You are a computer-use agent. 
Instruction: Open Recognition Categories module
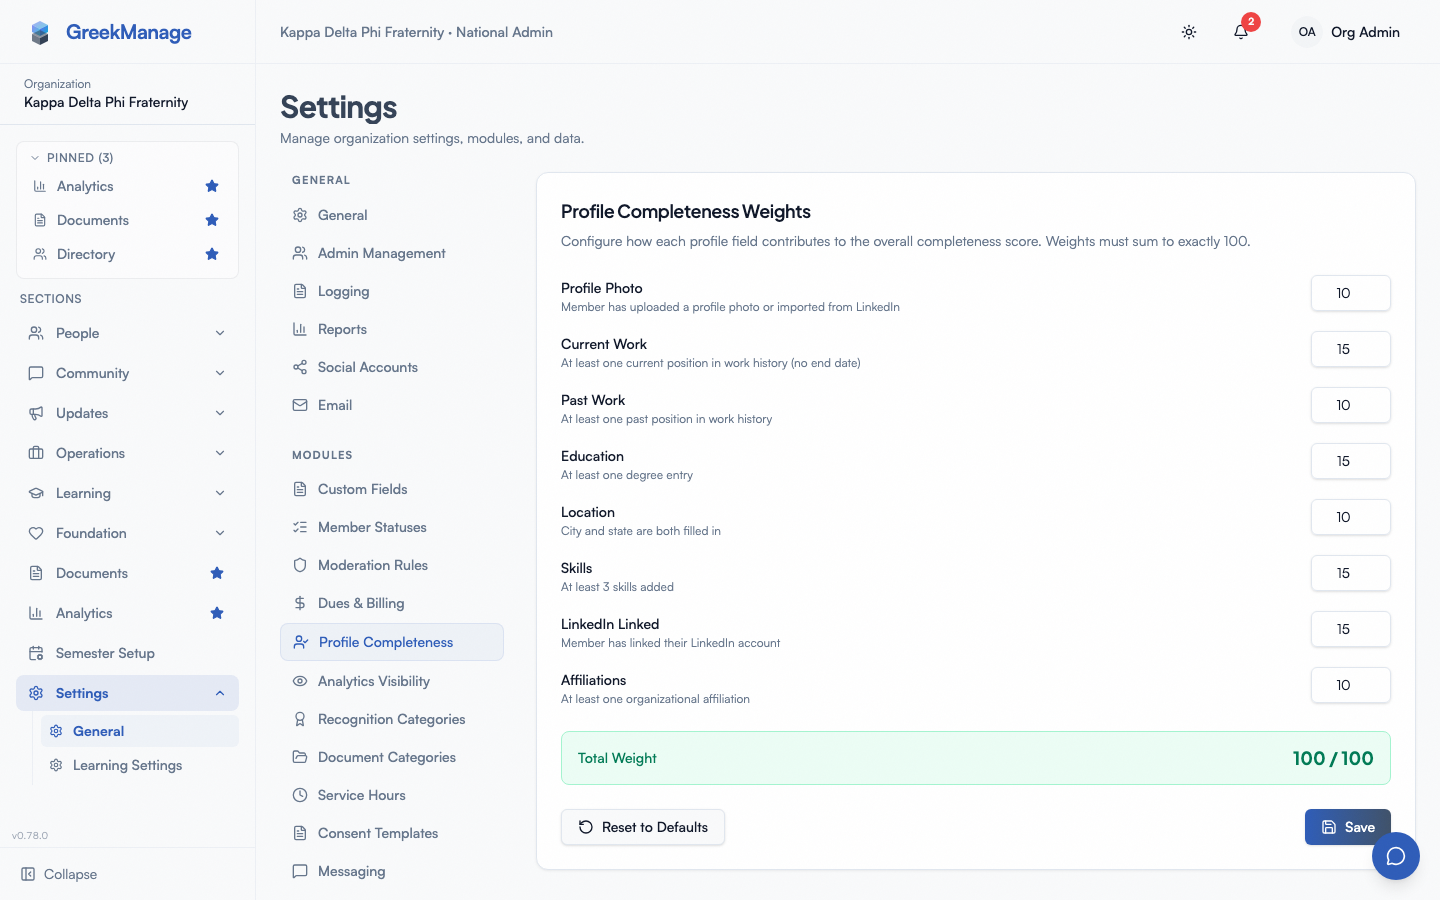click(x=392, y=719)
